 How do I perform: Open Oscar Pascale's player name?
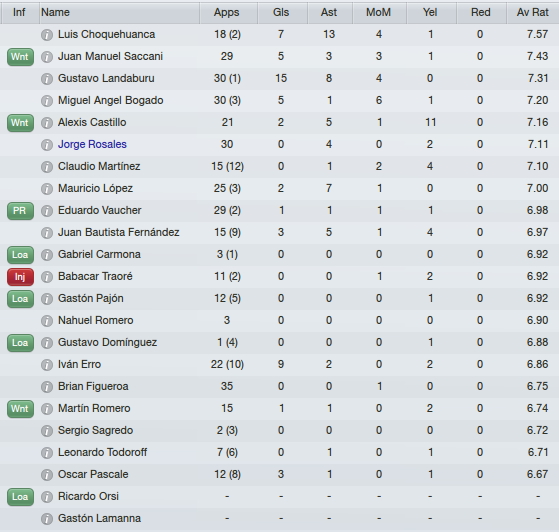click(93, 475)
